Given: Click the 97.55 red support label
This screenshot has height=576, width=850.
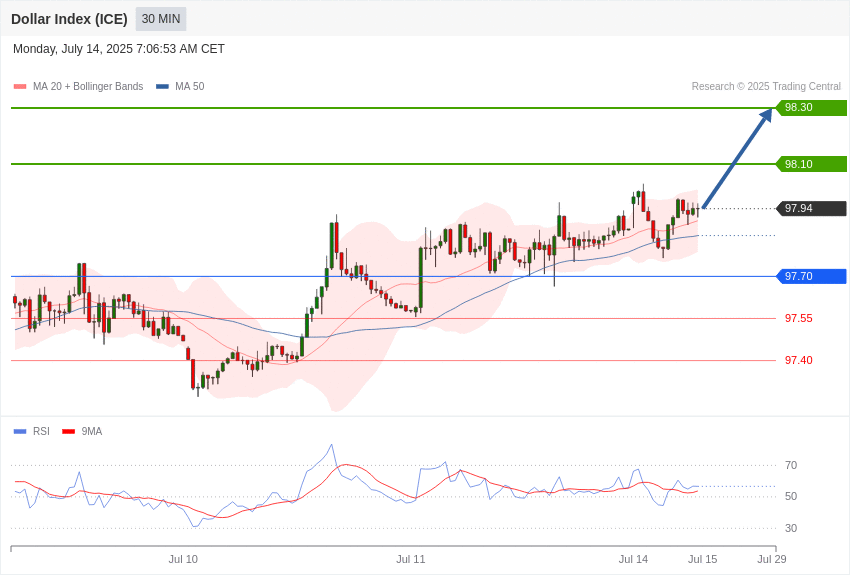Looking at the screenshot, I should (799, 318).
